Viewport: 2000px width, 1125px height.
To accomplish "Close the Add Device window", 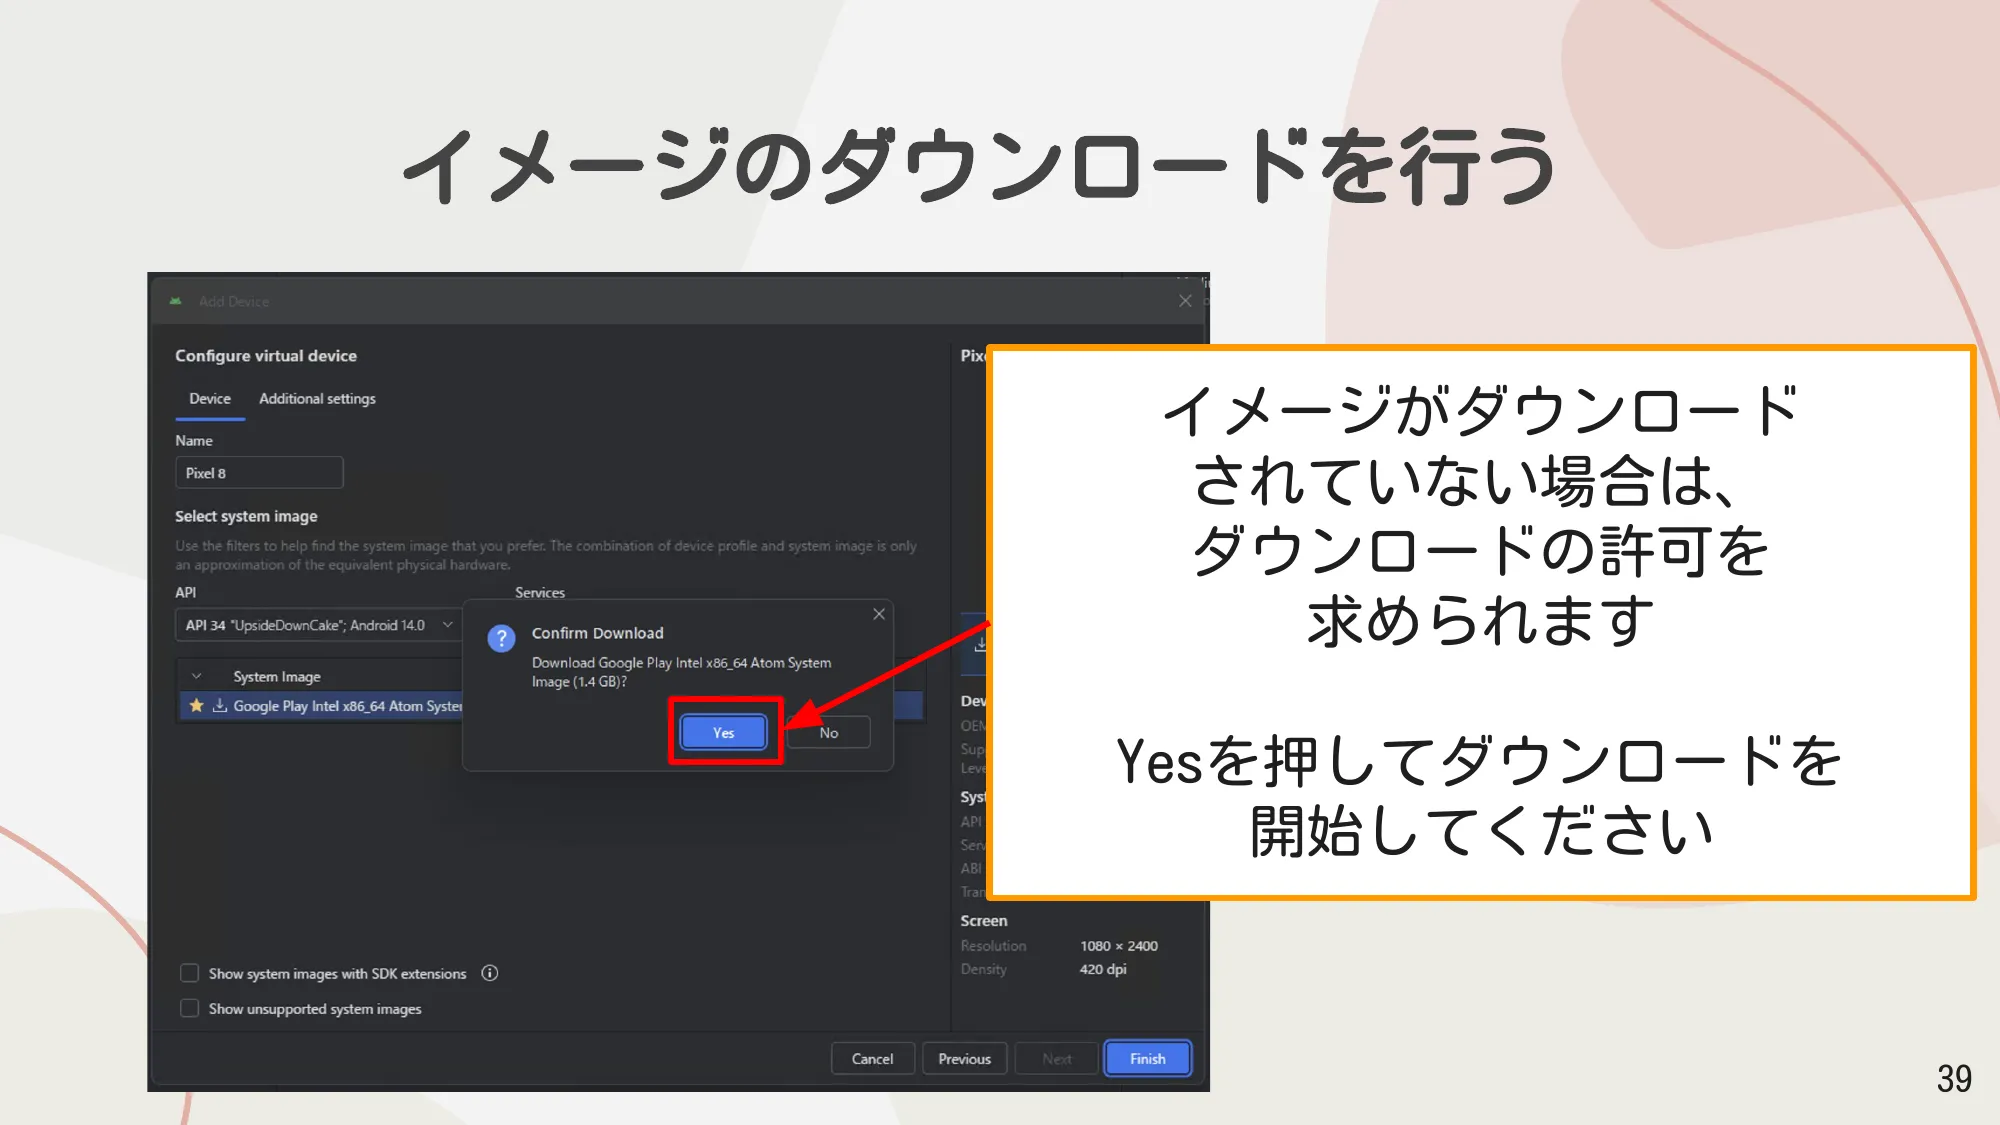I will pos(1185,301).
